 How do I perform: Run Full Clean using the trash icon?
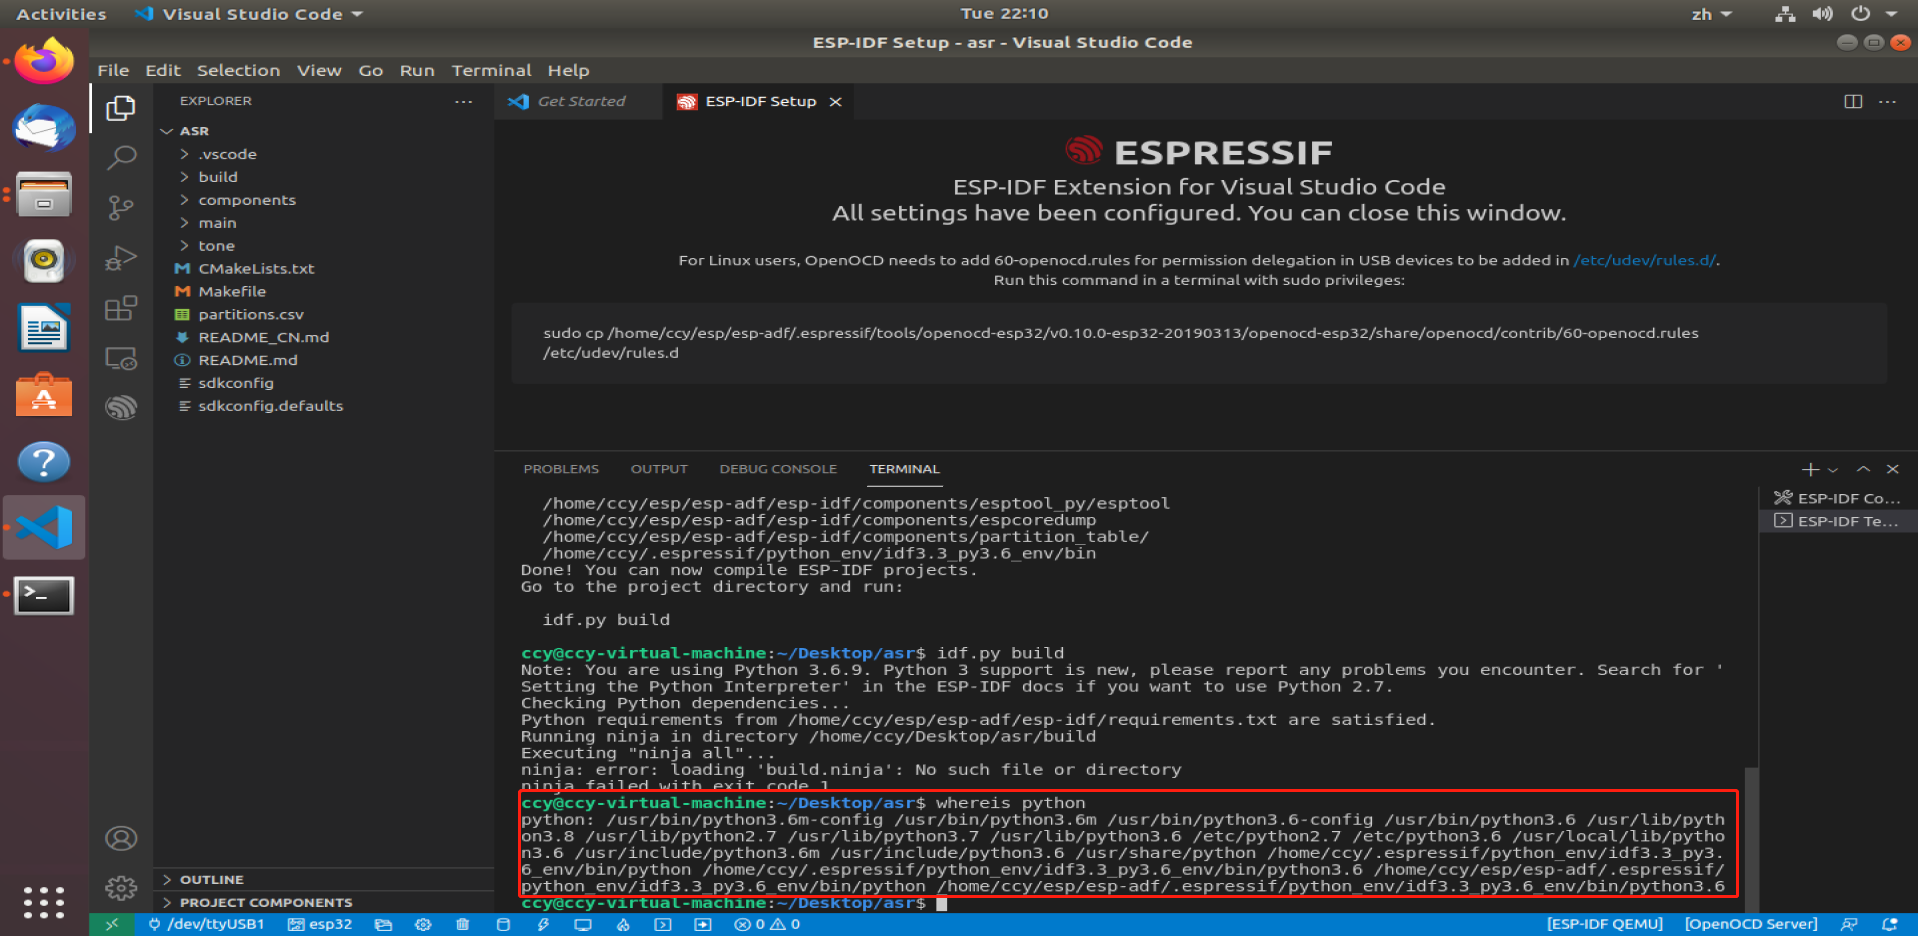coord(462,924)
